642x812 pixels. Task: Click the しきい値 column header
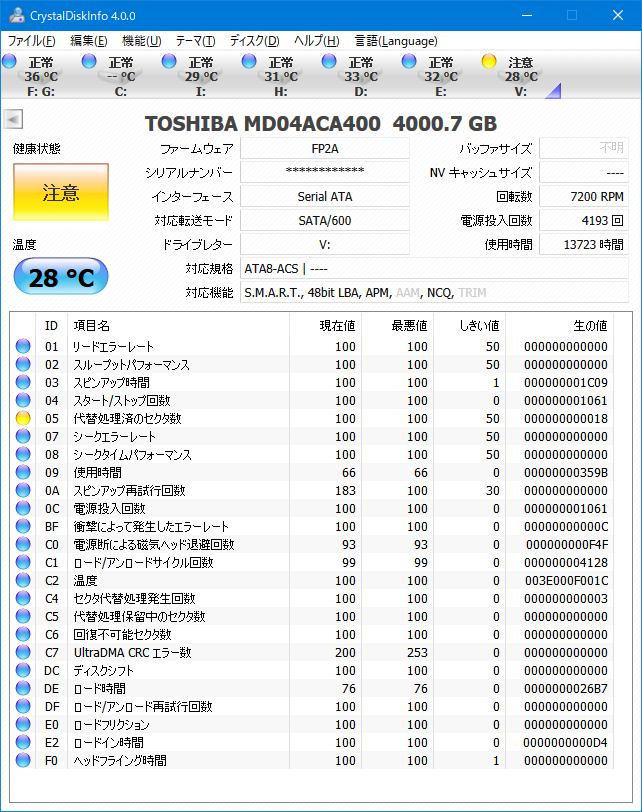[469, 325]
